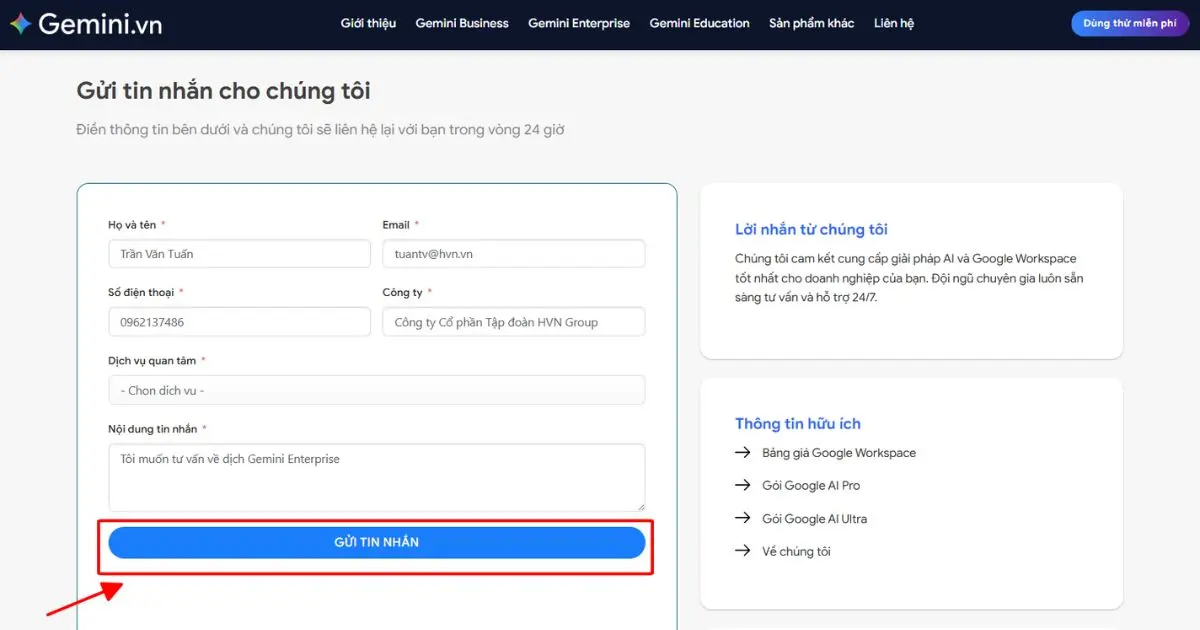Click the heading Gửi tin nhắn cho chúng tôi

[x=224, y=91]
